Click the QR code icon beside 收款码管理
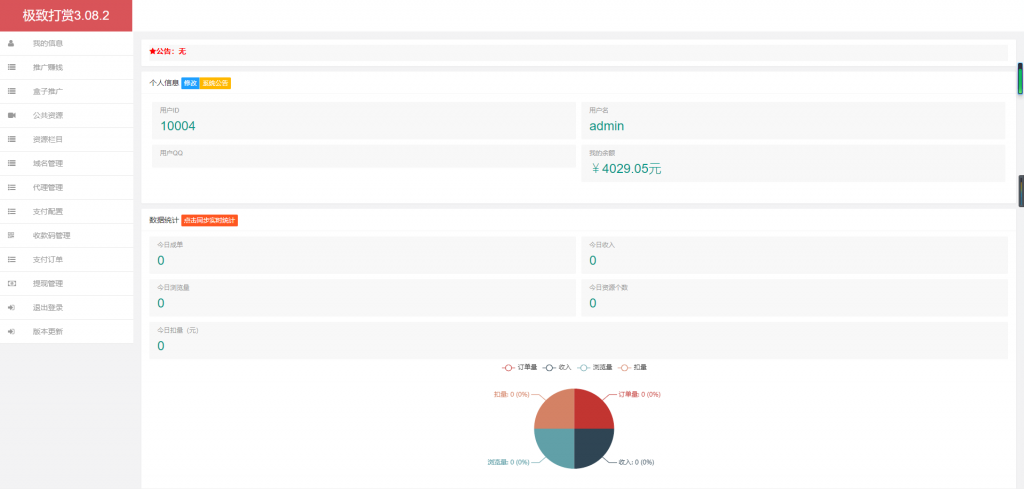 11,236
